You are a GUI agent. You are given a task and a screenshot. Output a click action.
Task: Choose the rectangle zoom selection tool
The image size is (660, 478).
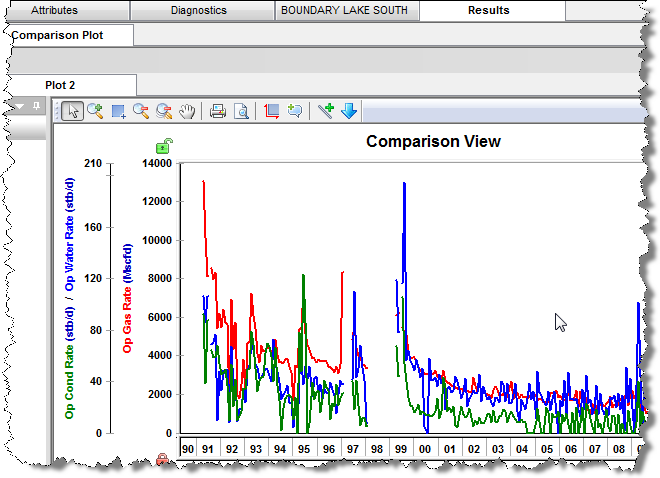pyautogui.click(x=118, y=111)
